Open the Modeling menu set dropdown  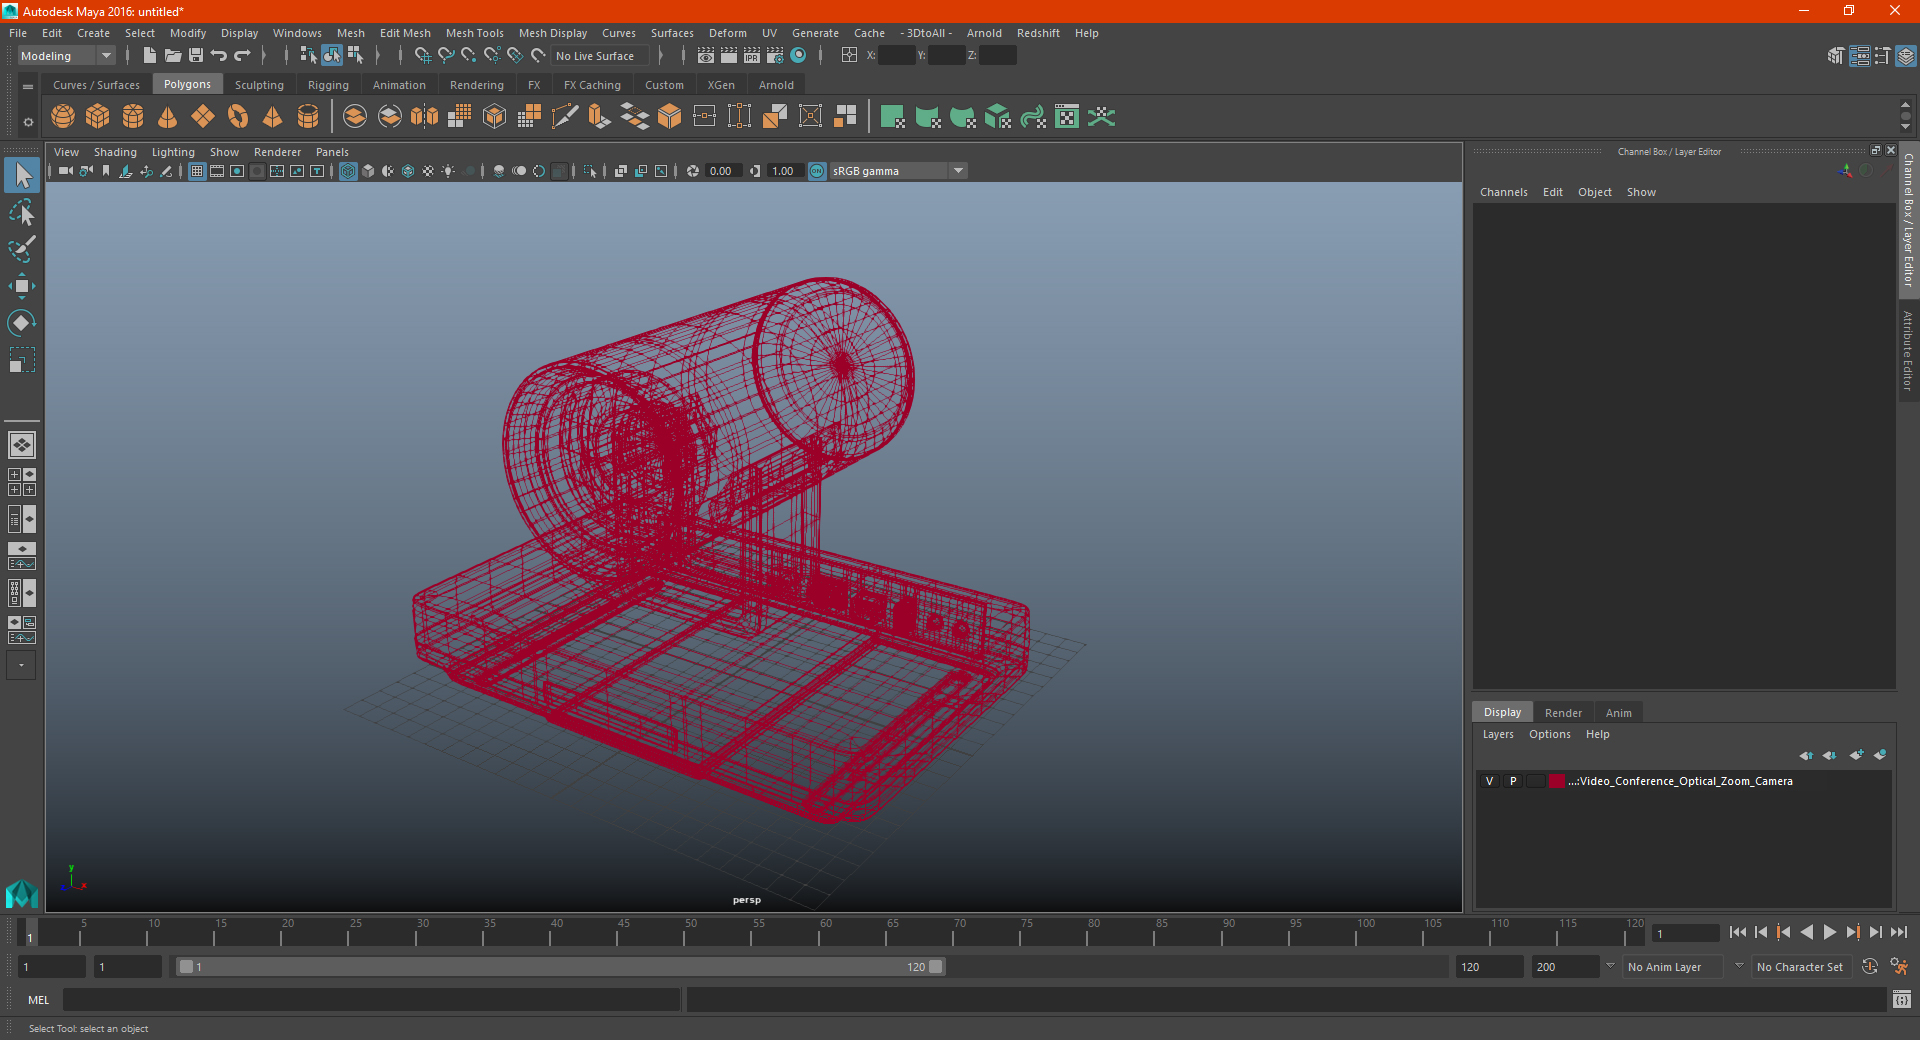[x=66, y=56]
